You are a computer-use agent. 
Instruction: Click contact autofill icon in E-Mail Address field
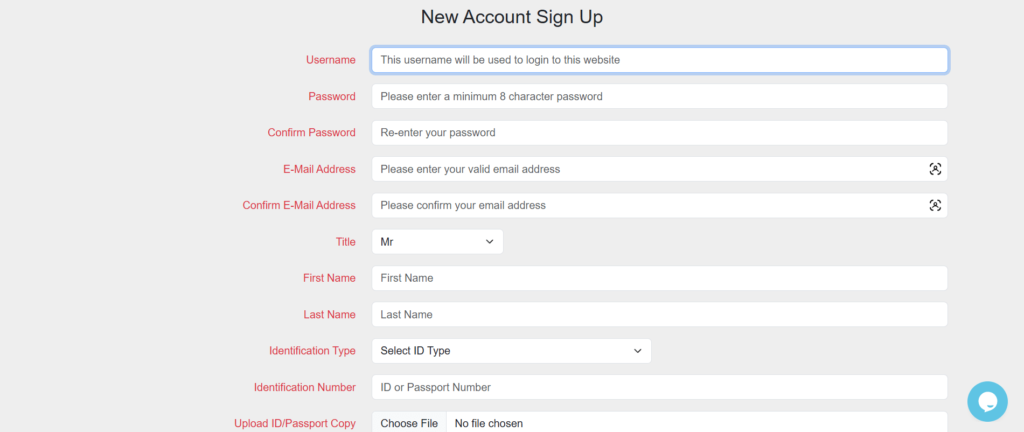tap(935, 169)
